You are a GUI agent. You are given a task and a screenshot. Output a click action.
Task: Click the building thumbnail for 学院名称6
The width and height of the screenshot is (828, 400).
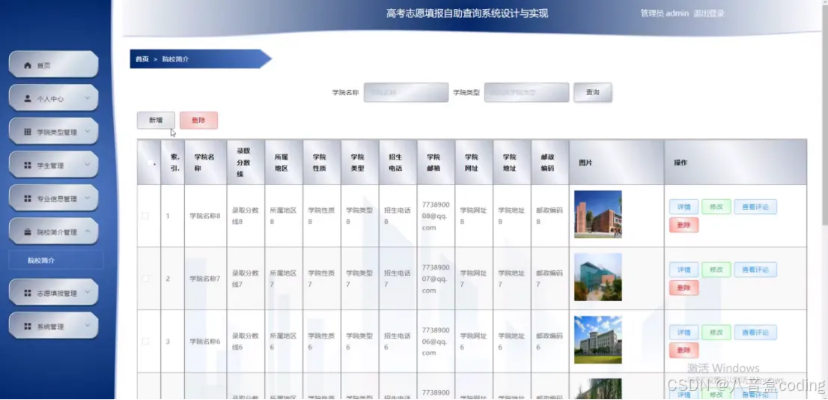598,340
